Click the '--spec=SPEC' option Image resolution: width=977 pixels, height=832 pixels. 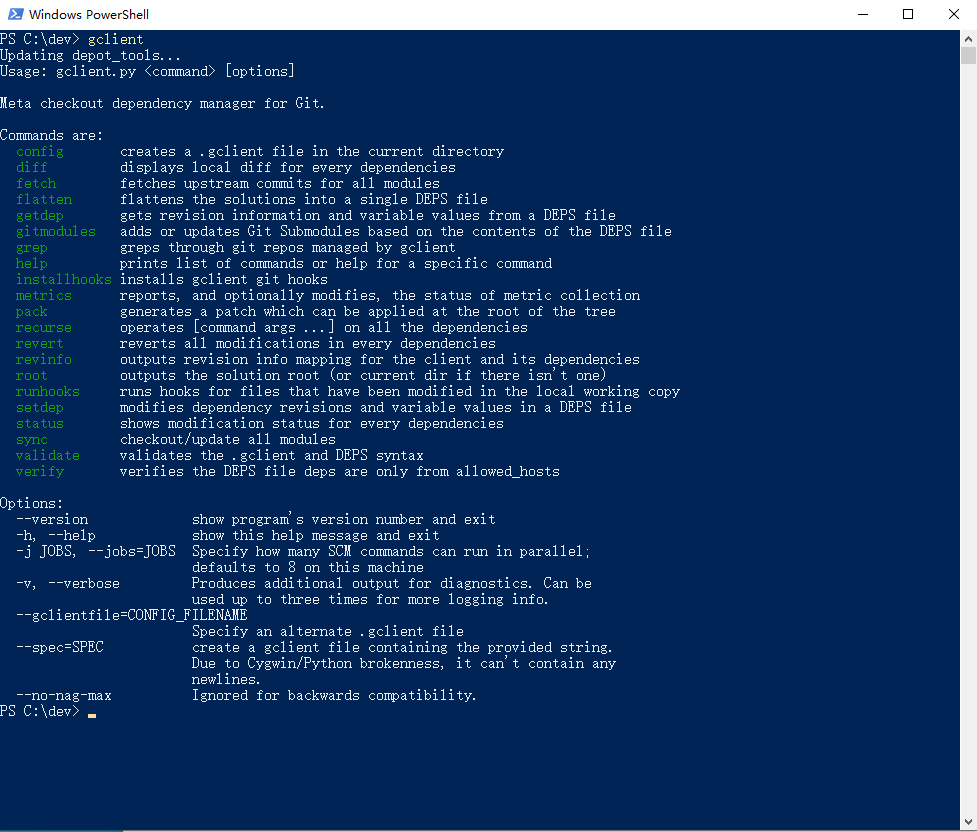pos(60,648)
